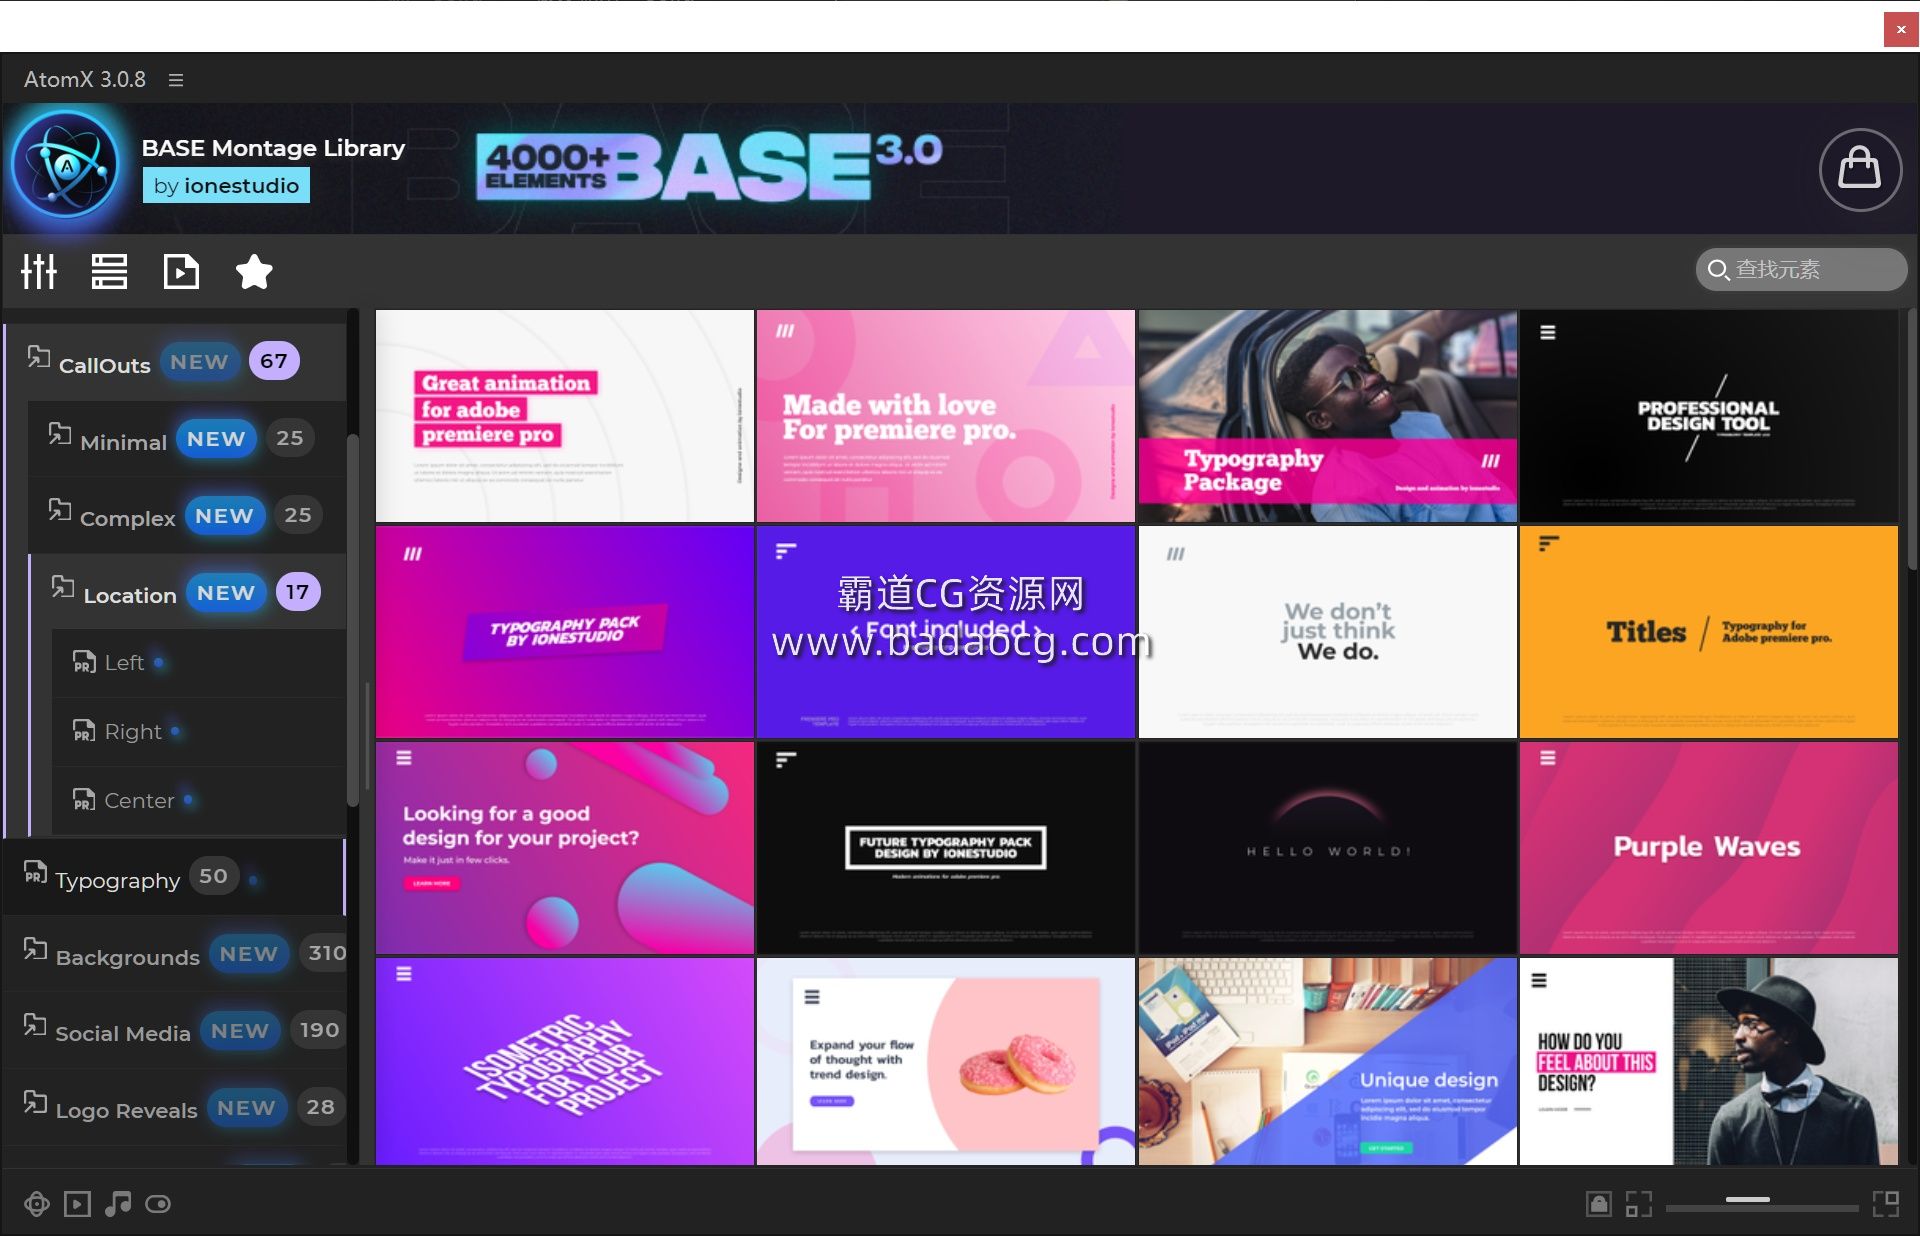Select the 'Typography Pack by Ionestudio' thumbnail
Image resolution: width=1920 pixels, height=1236 pixels.
[565, 632]
